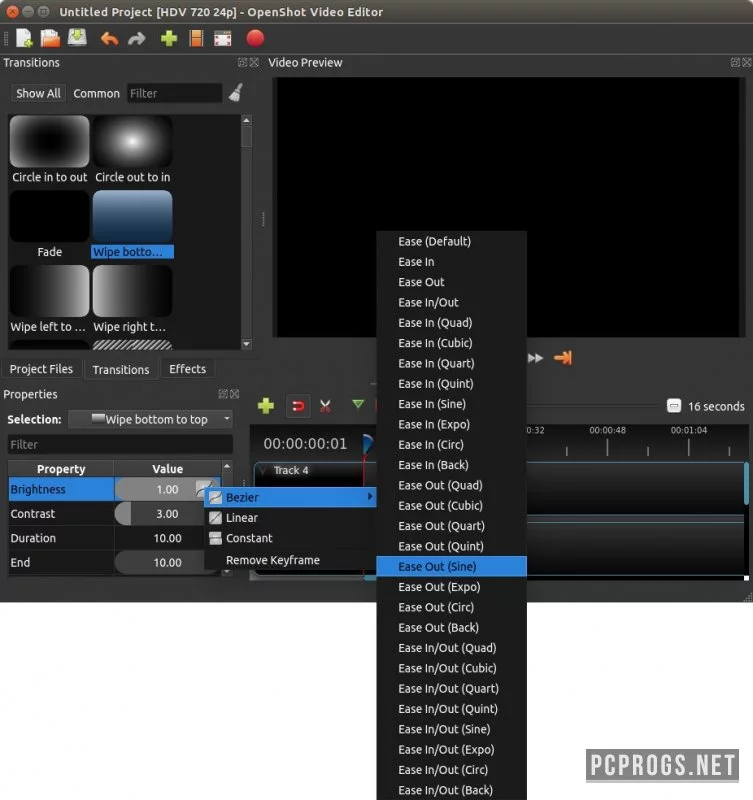Sort by Property column header
The height and width of the screenshot is (800, 753).
click(61, 469)
